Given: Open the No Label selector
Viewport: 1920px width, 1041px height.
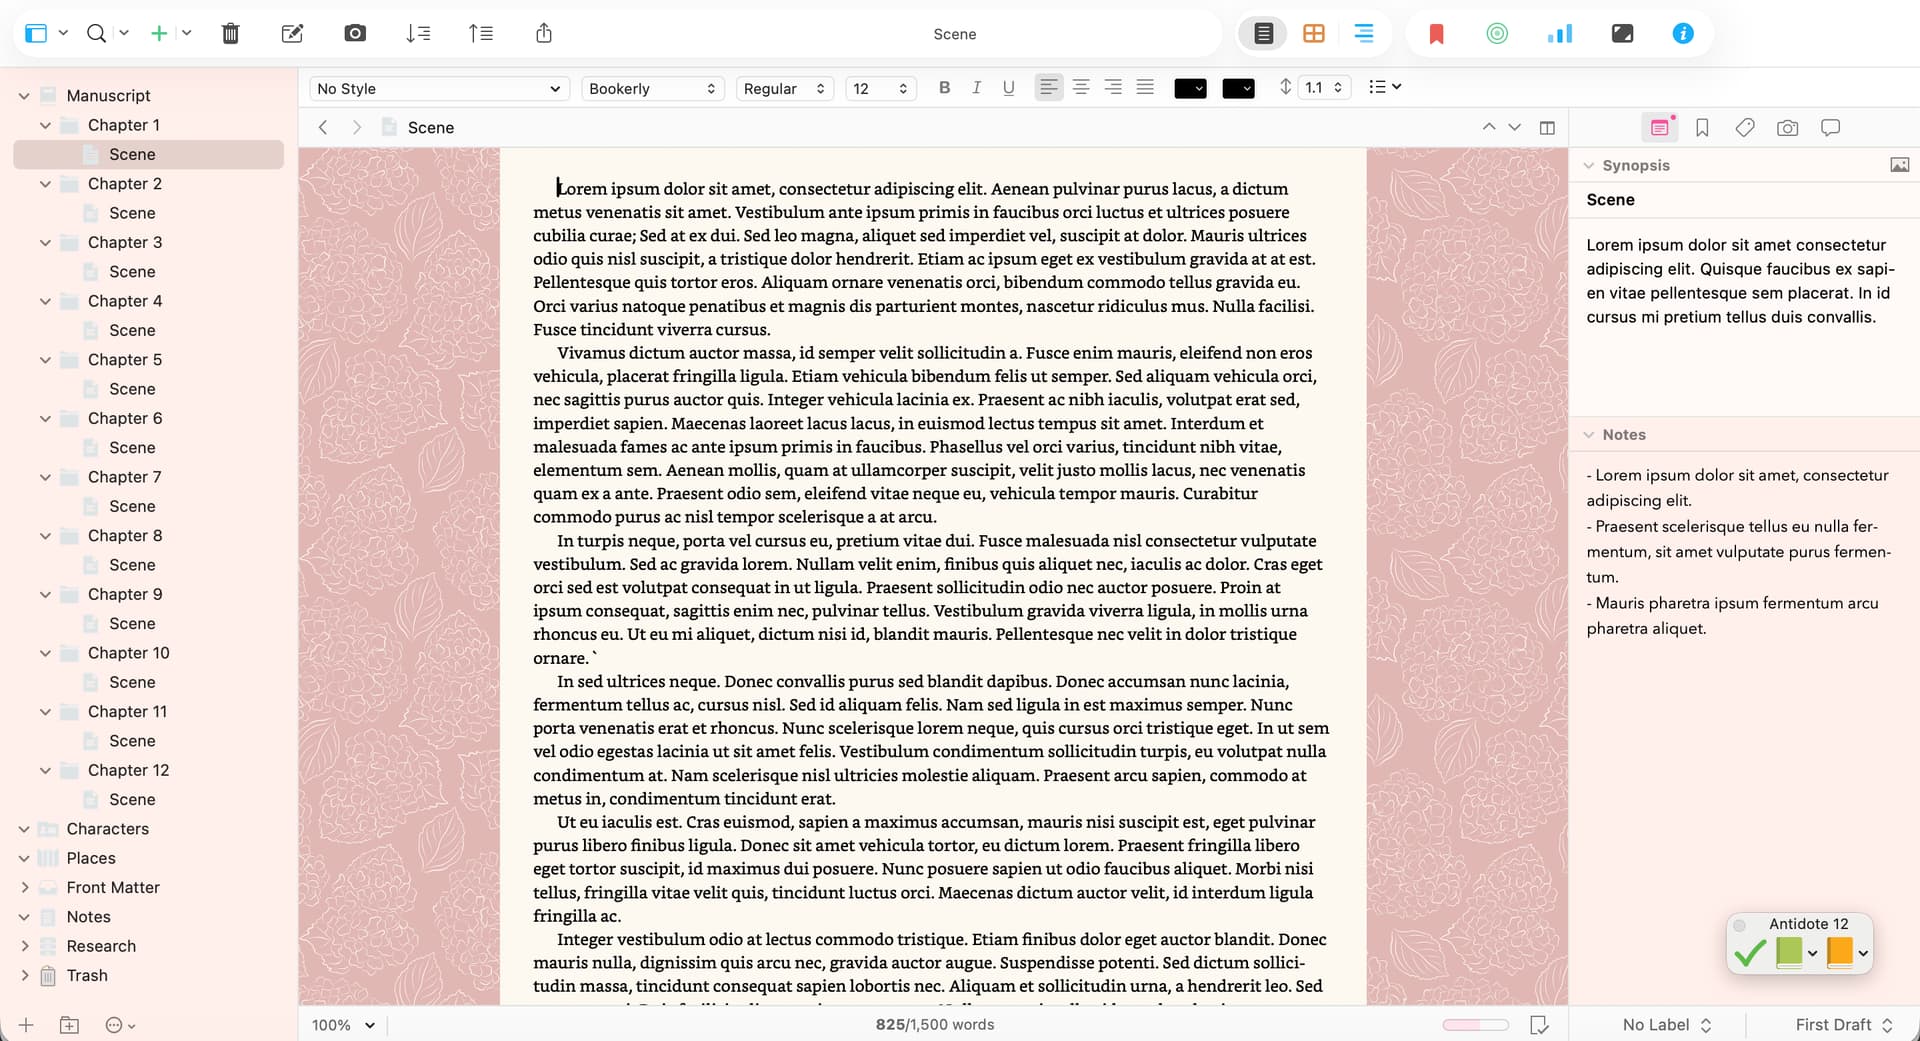Looking at the screenshot, I should (x=1666, y=1025).
